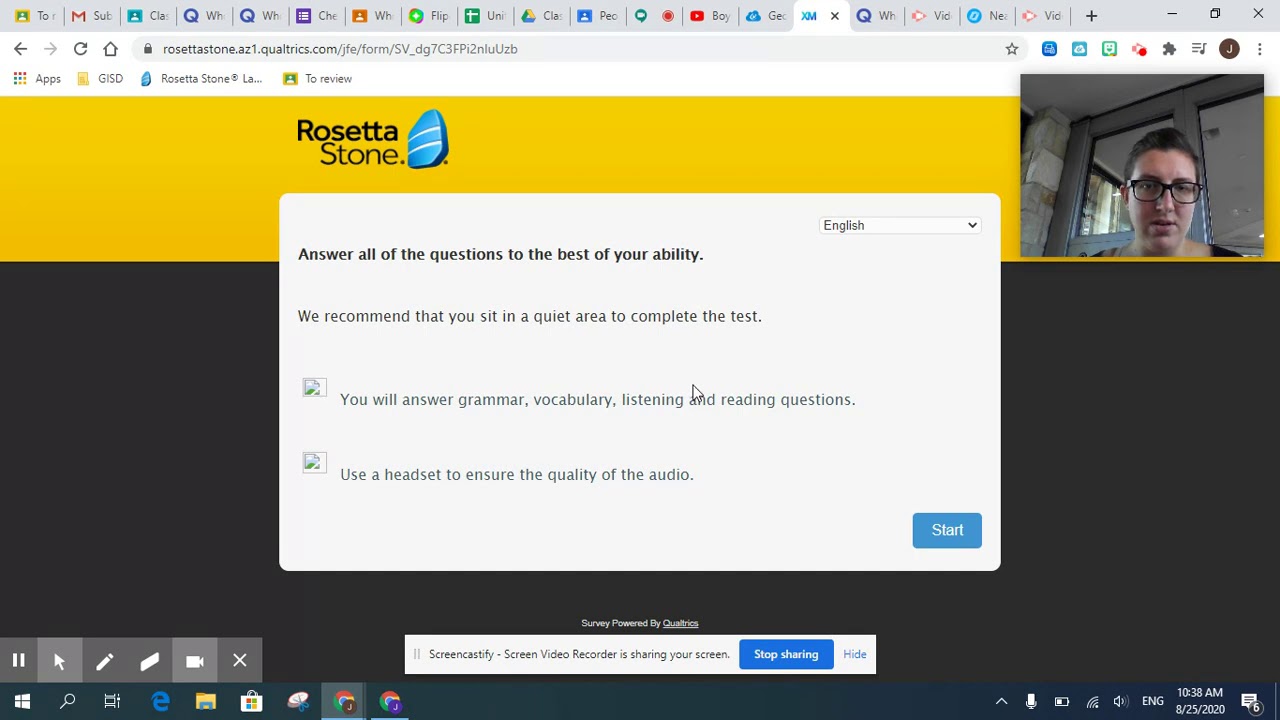Open the microphone tray icon
The image size is (1280, 720).
(1031, 702)
